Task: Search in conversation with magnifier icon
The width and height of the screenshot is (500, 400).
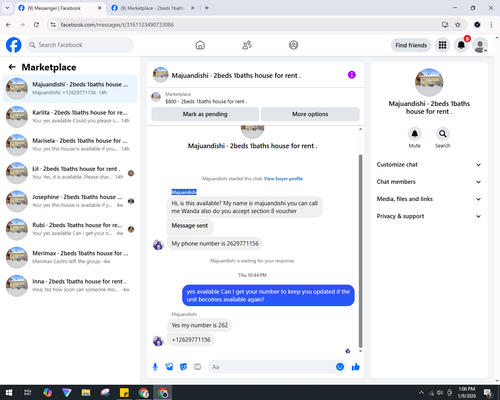Action: (442, 134)
